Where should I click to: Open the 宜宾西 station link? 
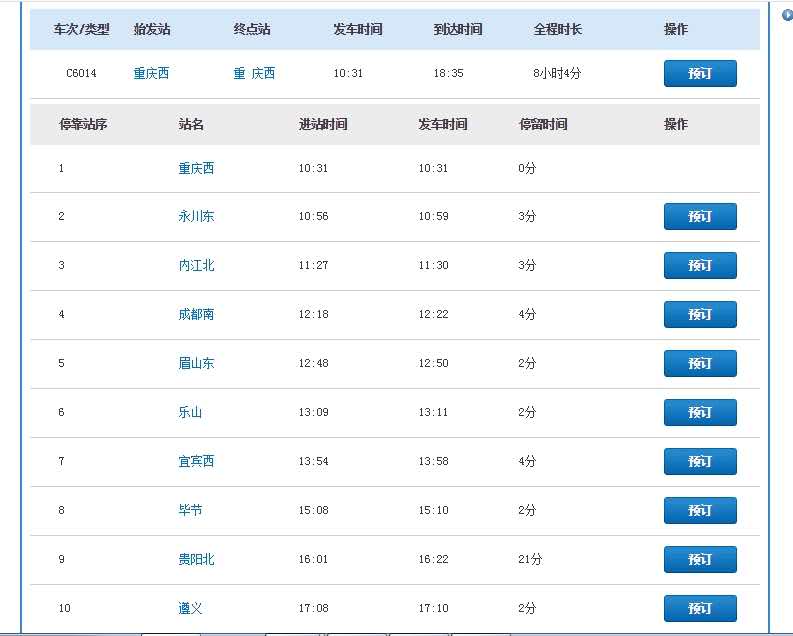(196, 461)
